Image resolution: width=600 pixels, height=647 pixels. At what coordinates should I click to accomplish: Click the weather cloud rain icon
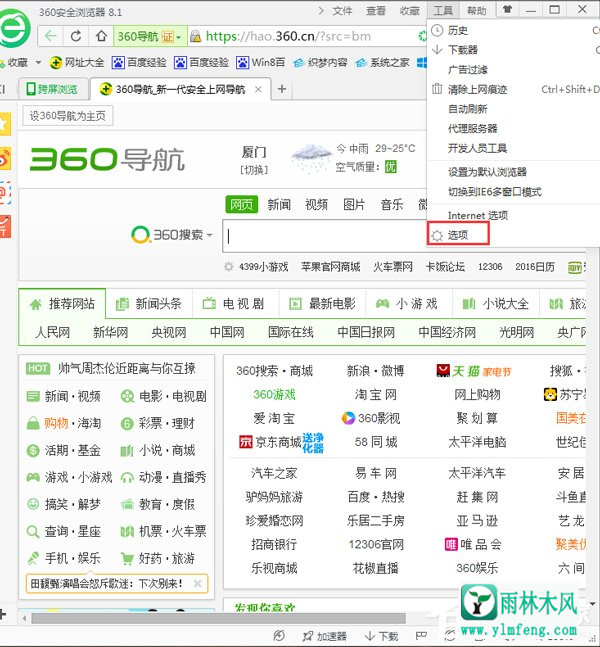[311, 158]
